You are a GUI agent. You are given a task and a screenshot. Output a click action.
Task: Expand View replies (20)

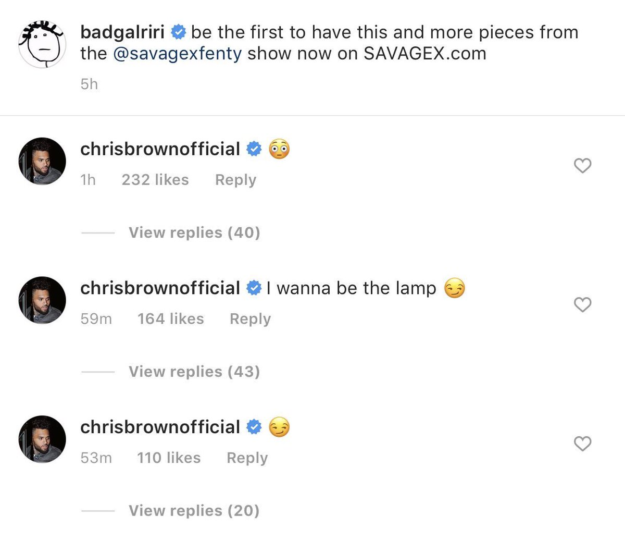pyautogui.click(x=194, y=510)
